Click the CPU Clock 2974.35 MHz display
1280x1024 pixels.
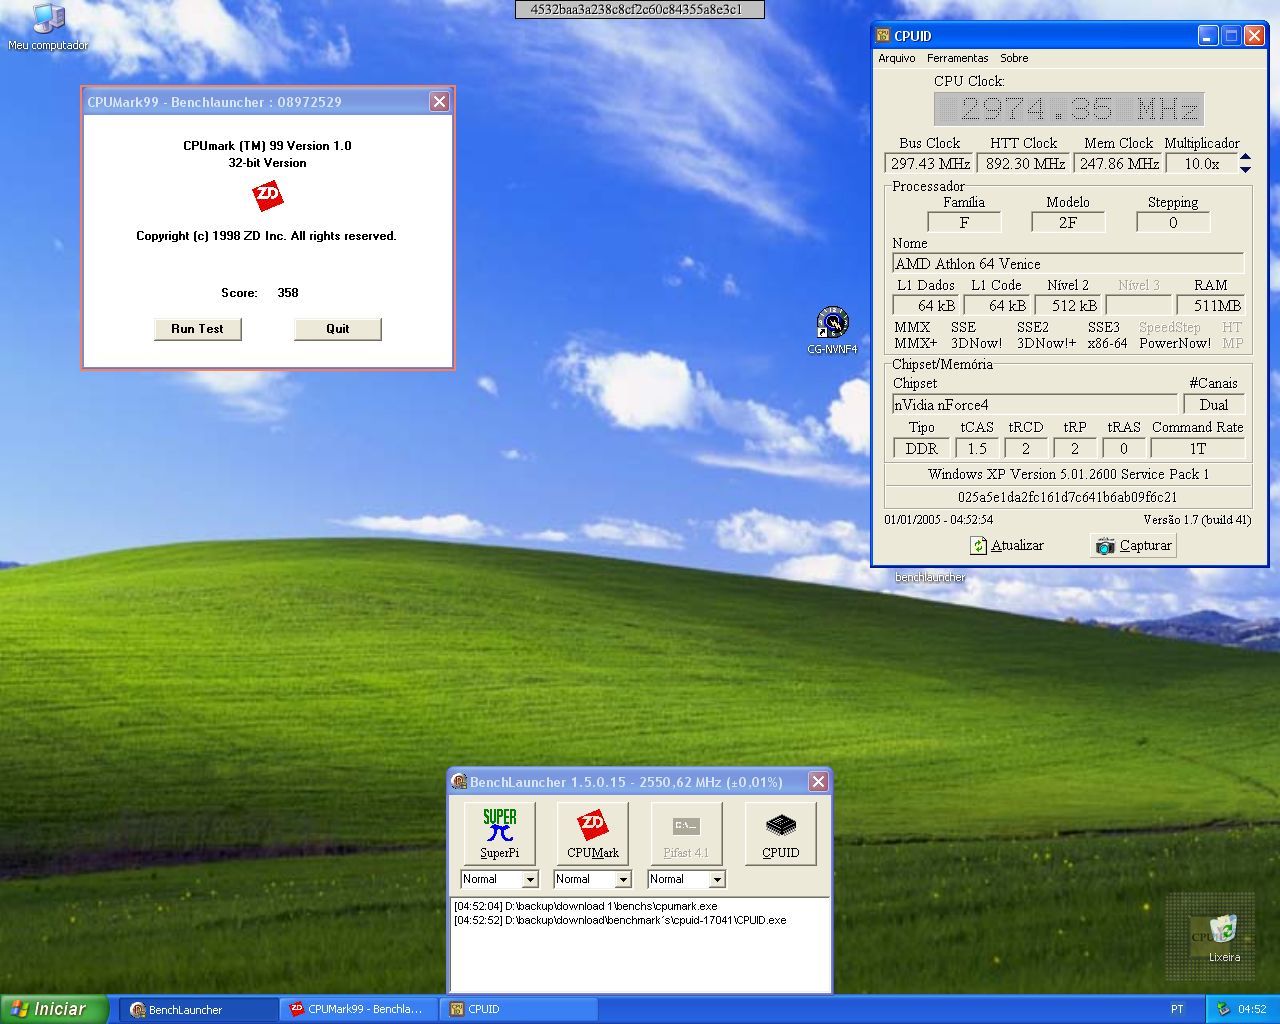coord(1068,109)
